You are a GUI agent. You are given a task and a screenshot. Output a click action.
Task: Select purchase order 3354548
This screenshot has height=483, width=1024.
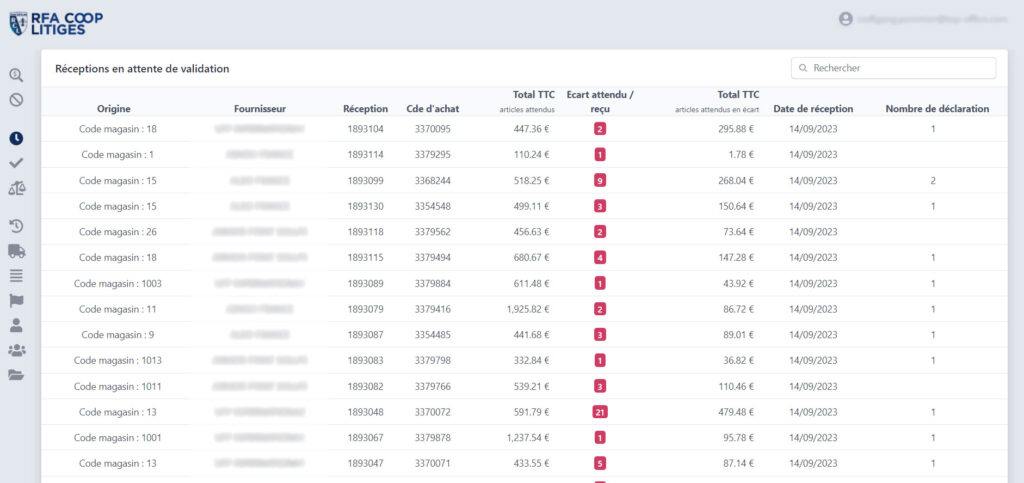coord(432,206)
